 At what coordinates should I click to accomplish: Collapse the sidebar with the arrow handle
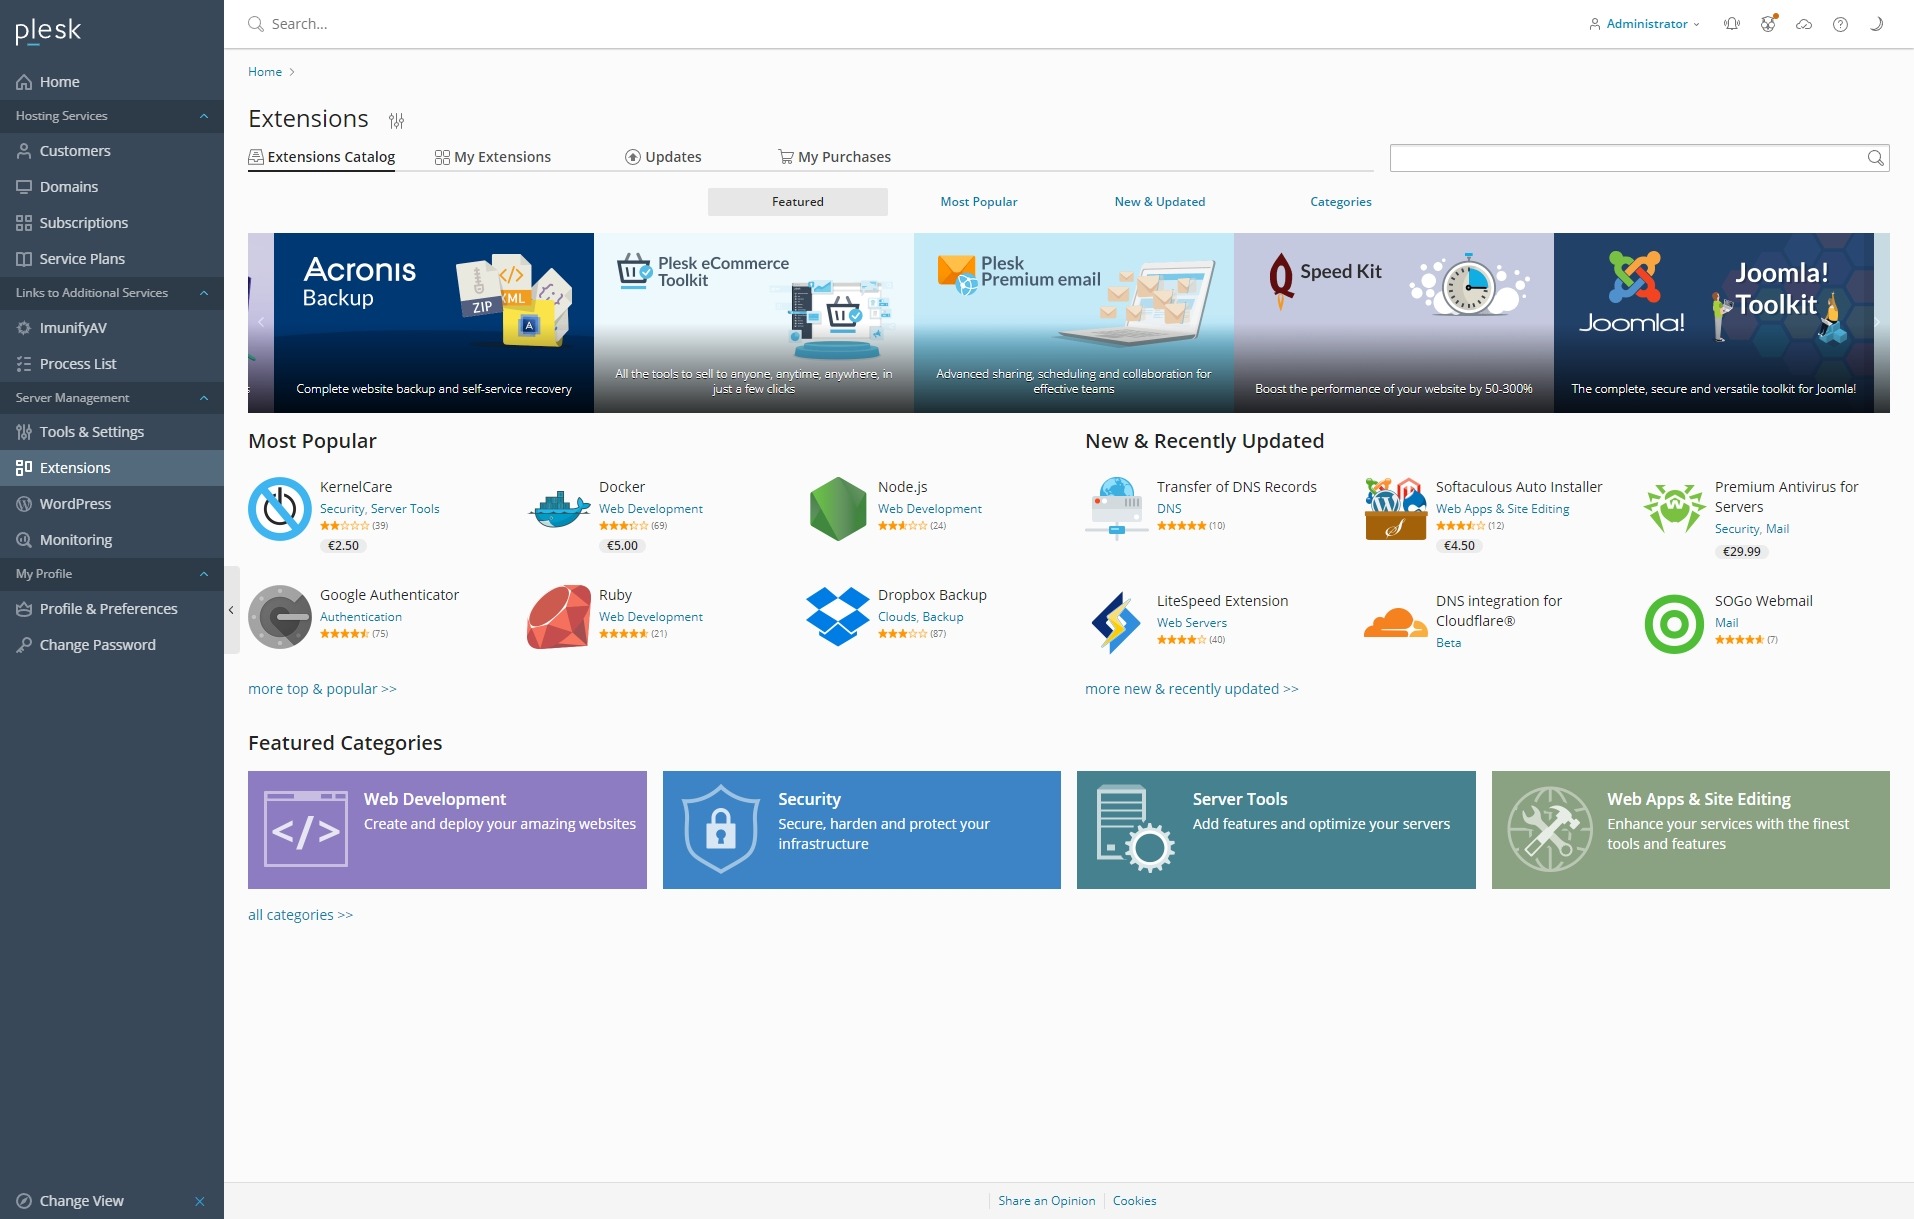tap(231, 610)
